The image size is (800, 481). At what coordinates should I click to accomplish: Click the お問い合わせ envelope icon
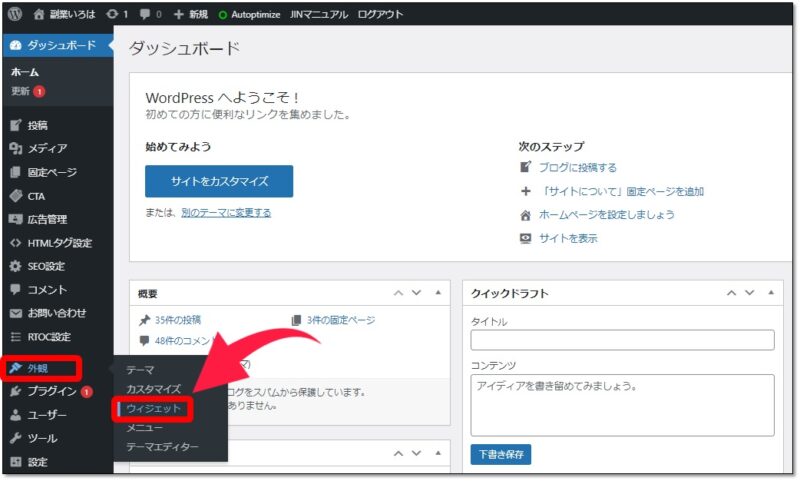[x=16, y=313]
